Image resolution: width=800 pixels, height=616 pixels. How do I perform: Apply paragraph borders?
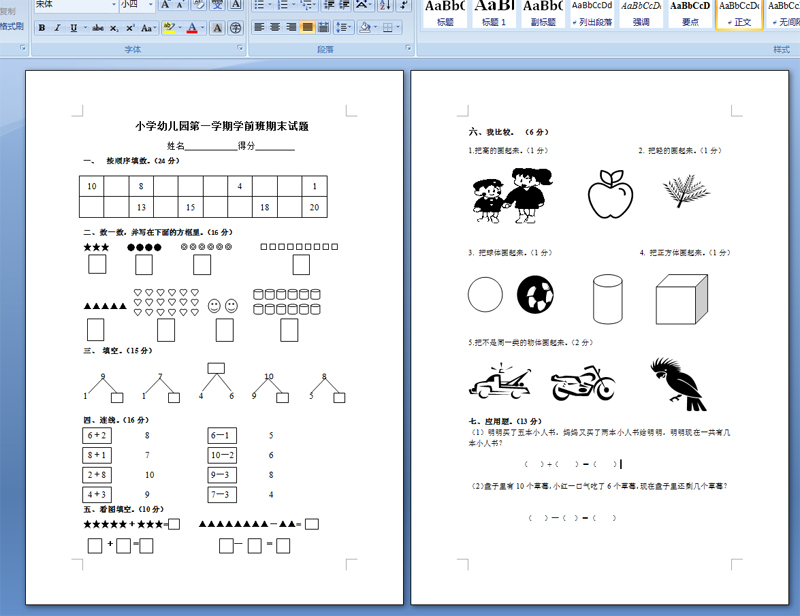pos(387,28)
